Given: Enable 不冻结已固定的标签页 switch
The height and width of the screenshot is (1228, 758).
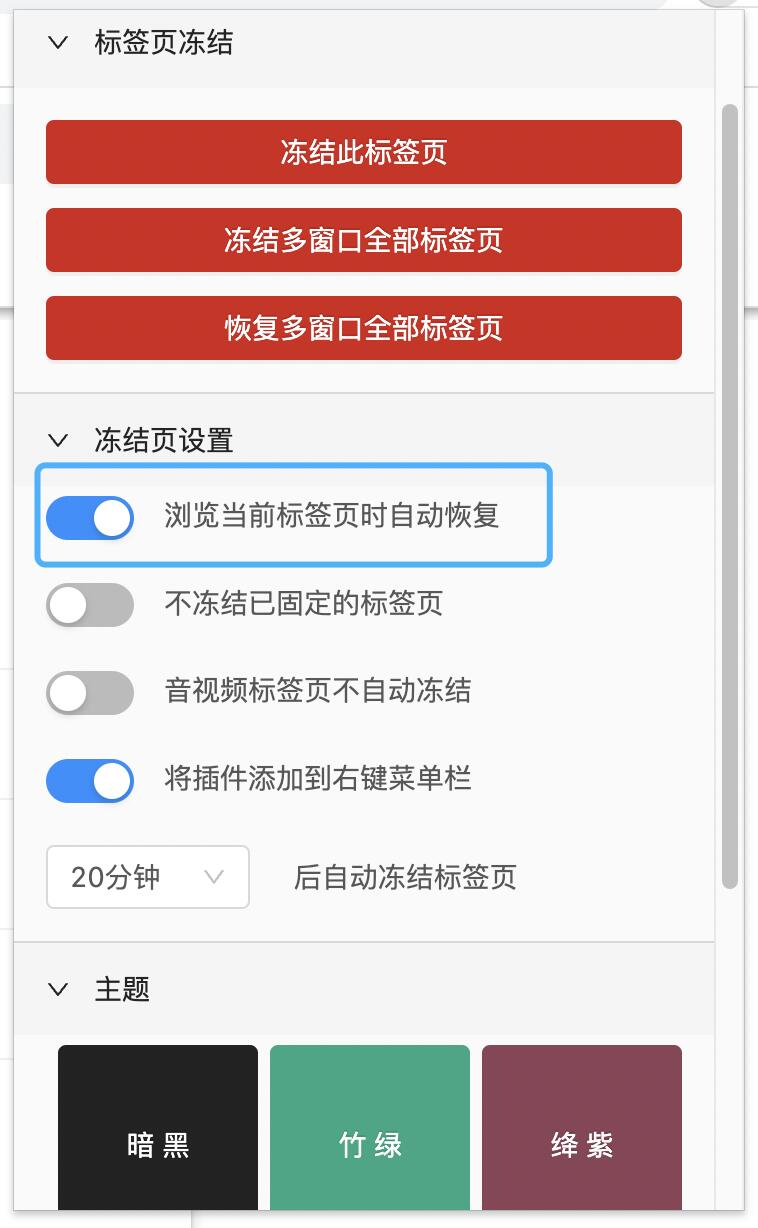Looking at the screenshot, I should pos(90,605).
